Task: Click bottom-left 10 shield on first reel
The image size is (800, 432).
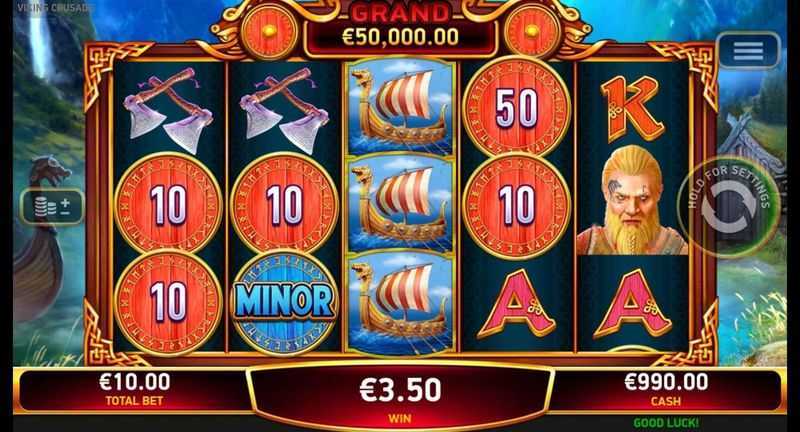Action: (x=168, y=301)
